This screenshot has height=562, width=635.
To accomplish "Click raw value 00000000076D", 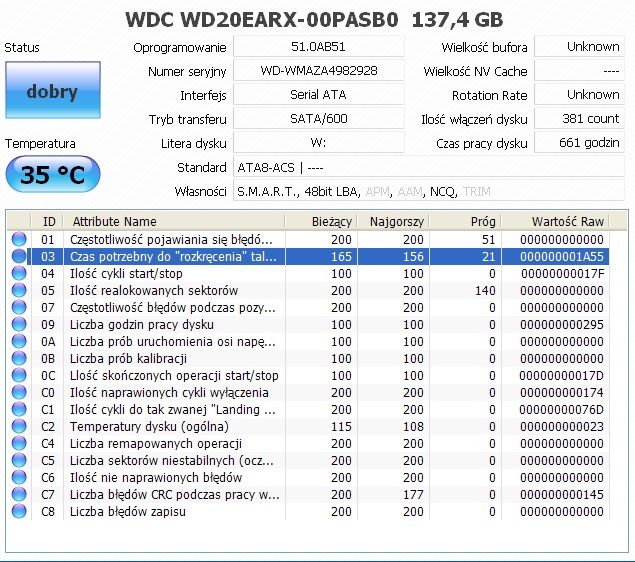I will click(x=562, y=409).
